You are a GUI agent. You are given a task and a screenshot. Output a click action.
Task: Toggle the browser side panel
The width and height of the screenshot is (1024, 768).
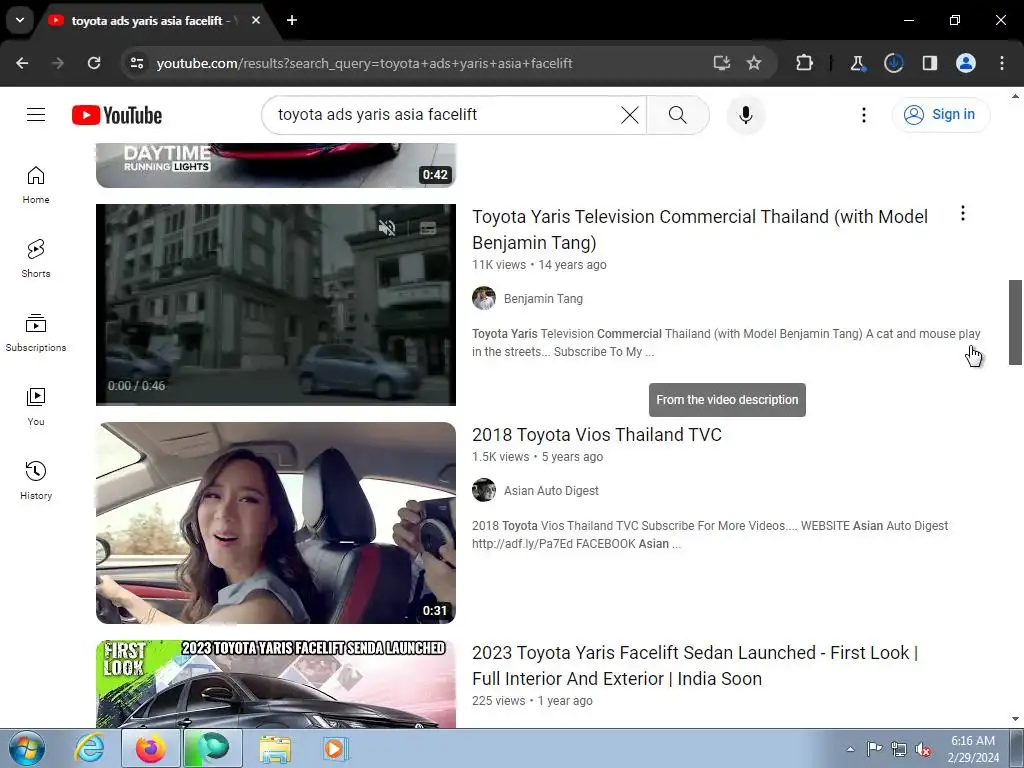pyautogui.click(x=930, y=63)
